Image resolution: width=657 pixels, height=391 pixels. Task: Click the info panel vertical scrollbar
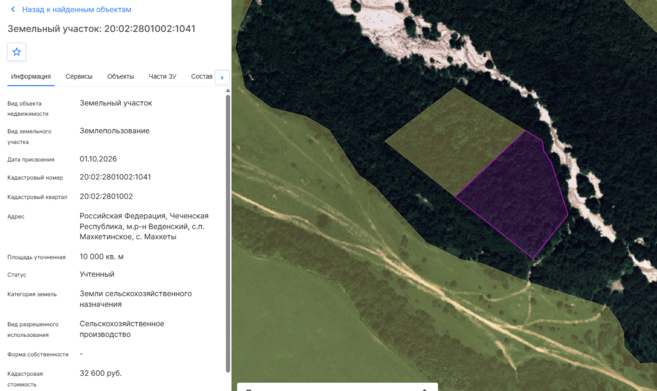pyautogui.click(x=228, y=233)
